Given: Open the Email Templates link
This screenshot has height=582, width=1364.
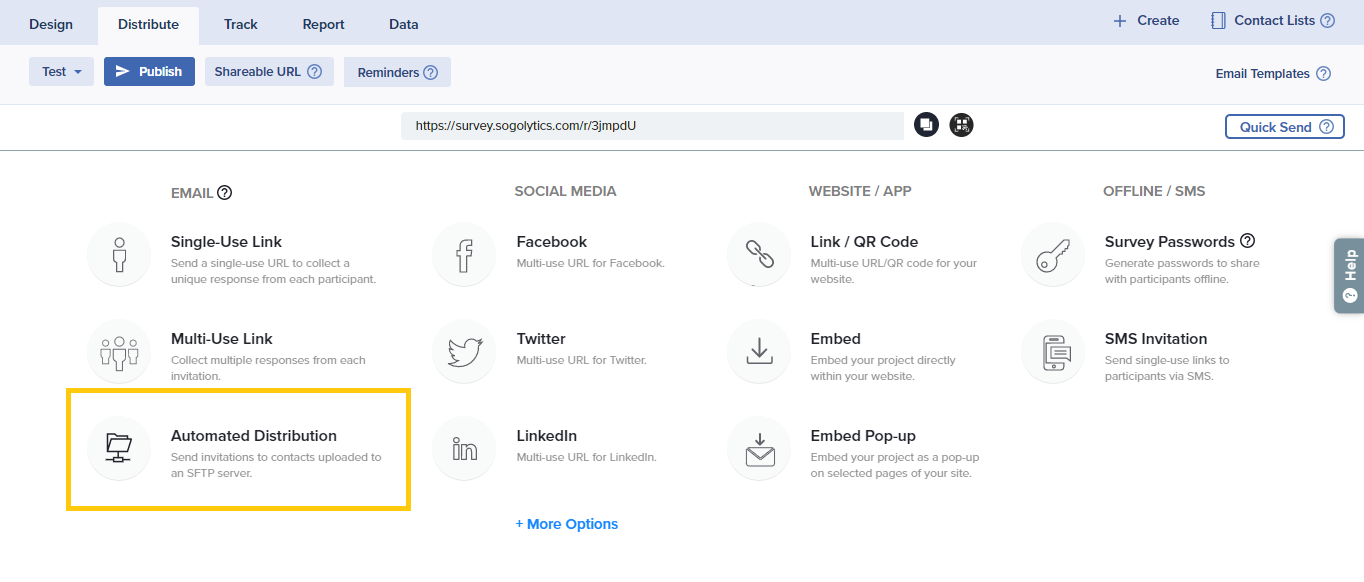Looking at the screenshot, I should coord(1262,73).
